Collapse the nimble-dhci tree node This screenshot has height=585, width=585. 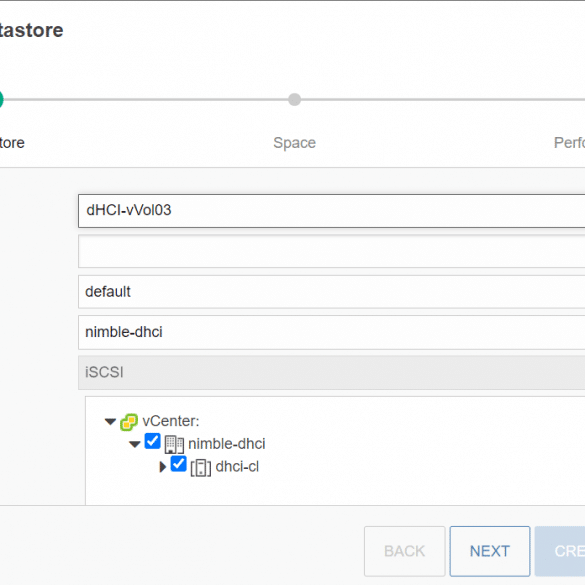point(135,444)
